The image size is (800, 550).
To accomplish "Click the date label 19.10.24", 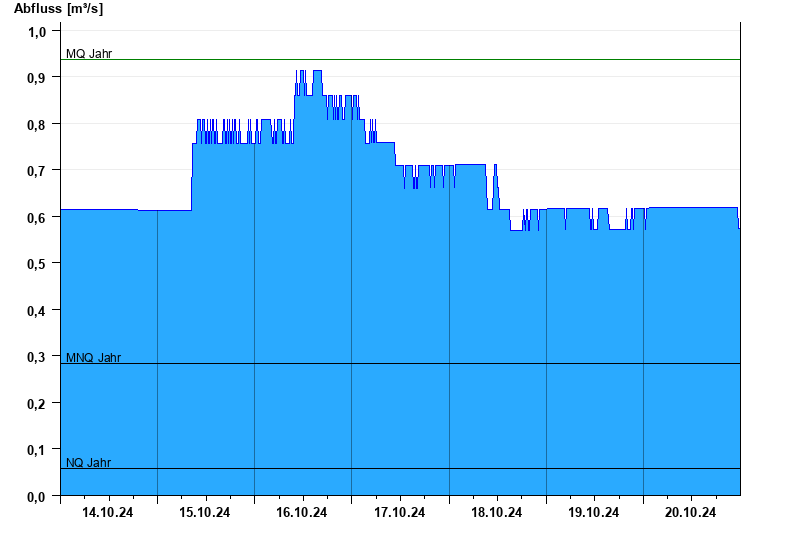I will coord(593,512).
